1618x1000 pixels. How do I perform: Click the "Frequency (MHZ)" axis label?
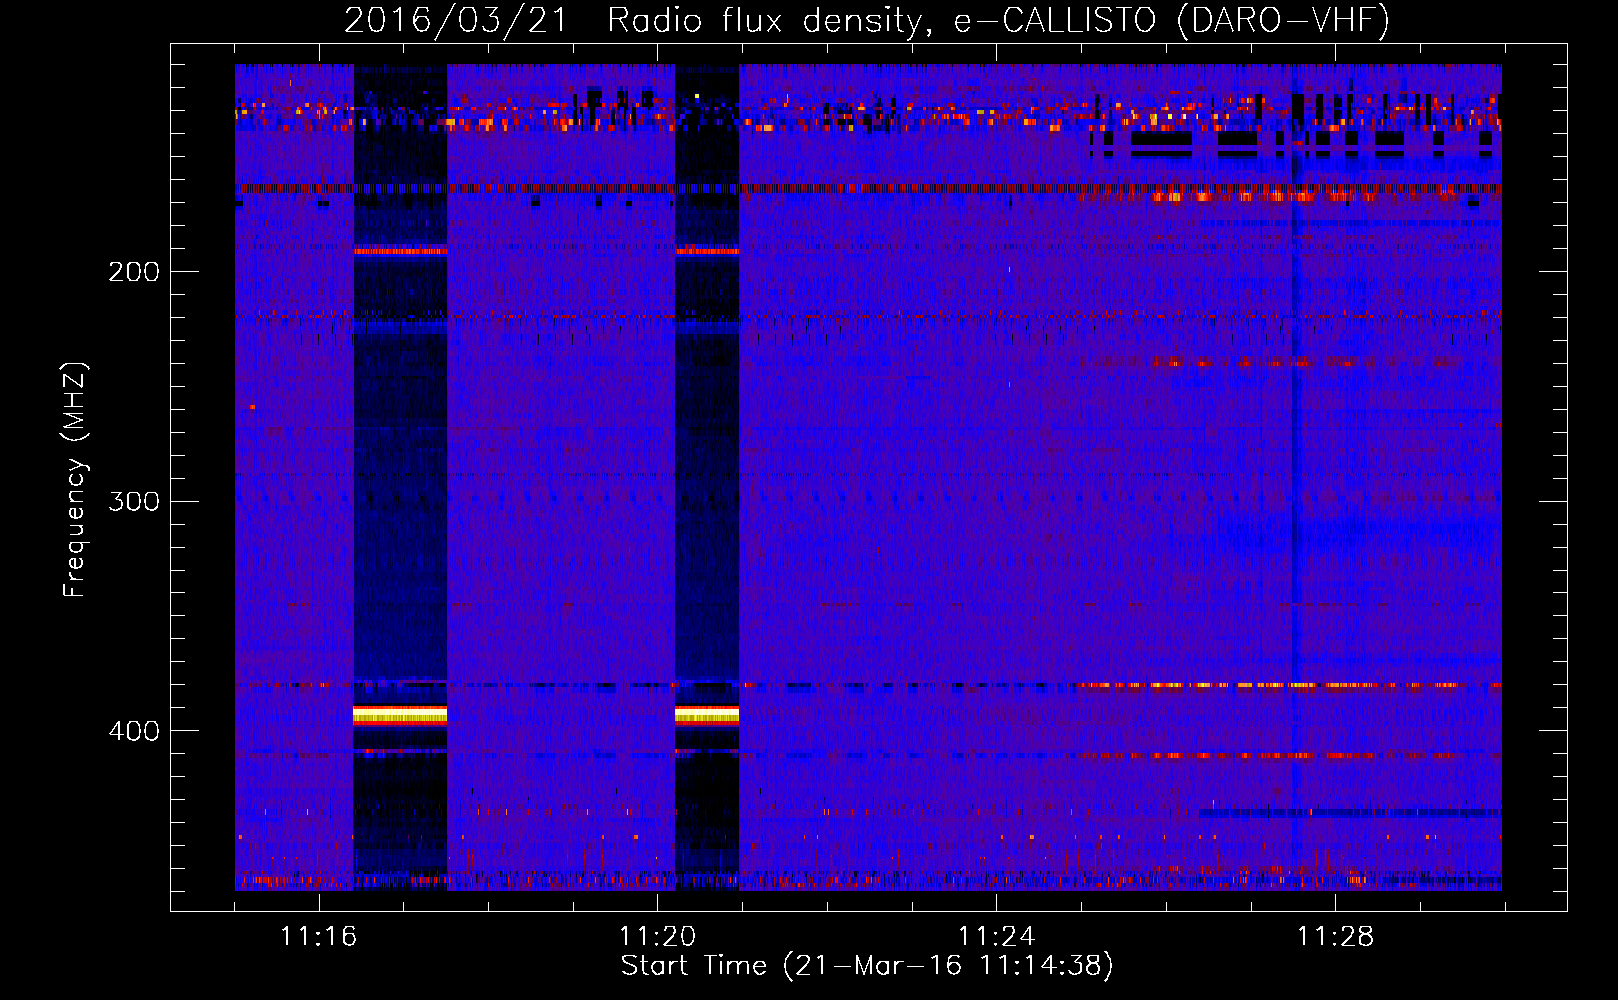click(x=75, y=480)
